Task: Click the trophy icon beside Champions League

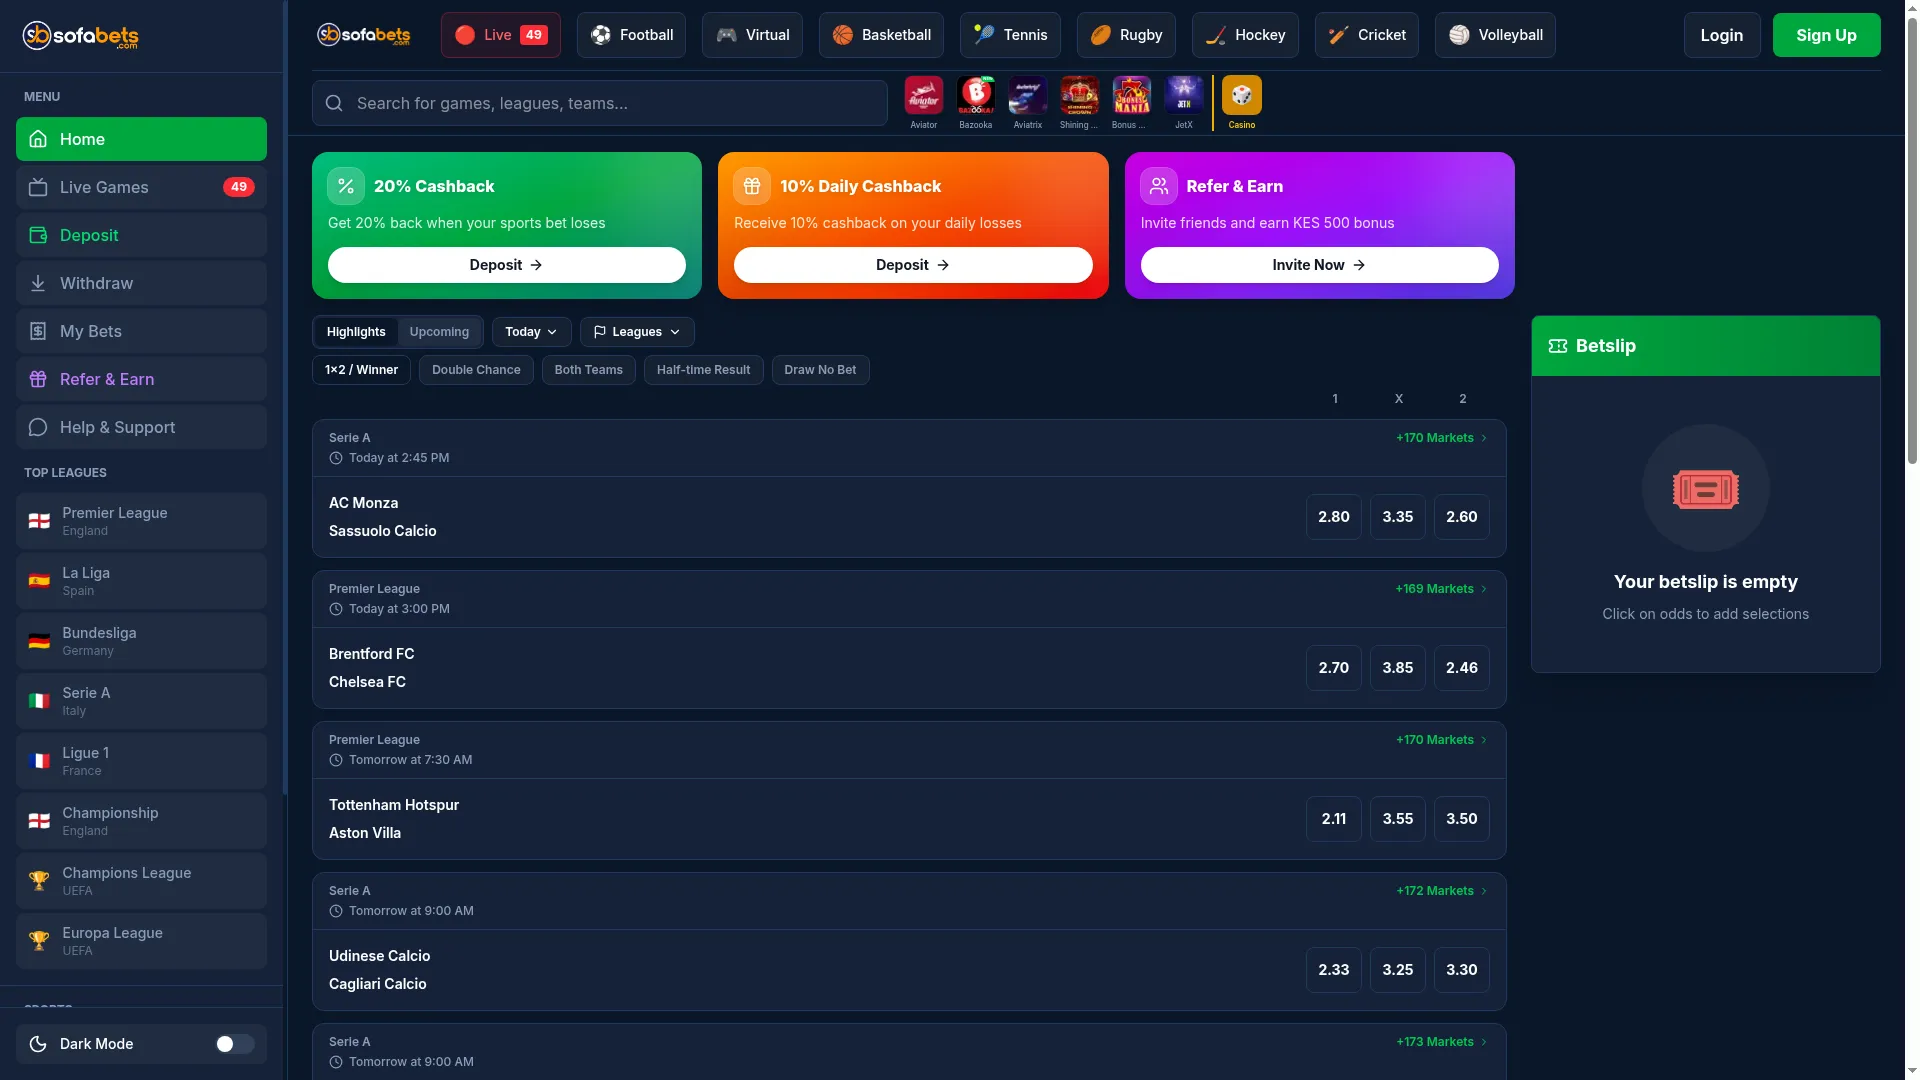Action: (x=39, y=881)
